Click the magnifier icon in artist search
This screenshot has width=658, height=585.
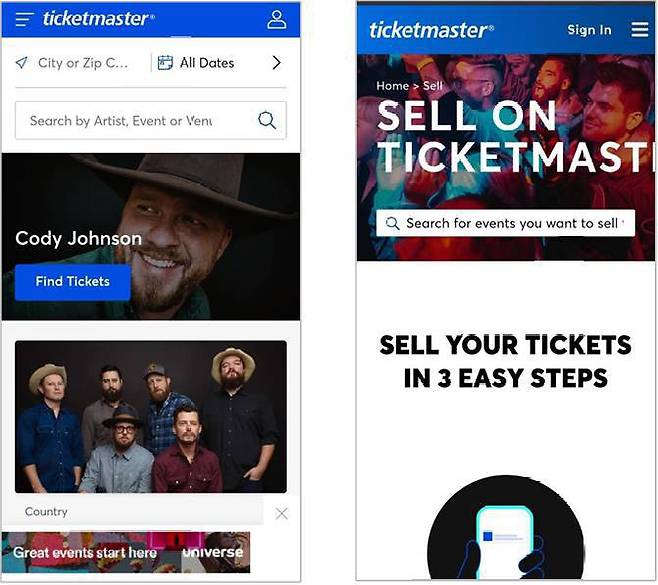coord(267,120)
